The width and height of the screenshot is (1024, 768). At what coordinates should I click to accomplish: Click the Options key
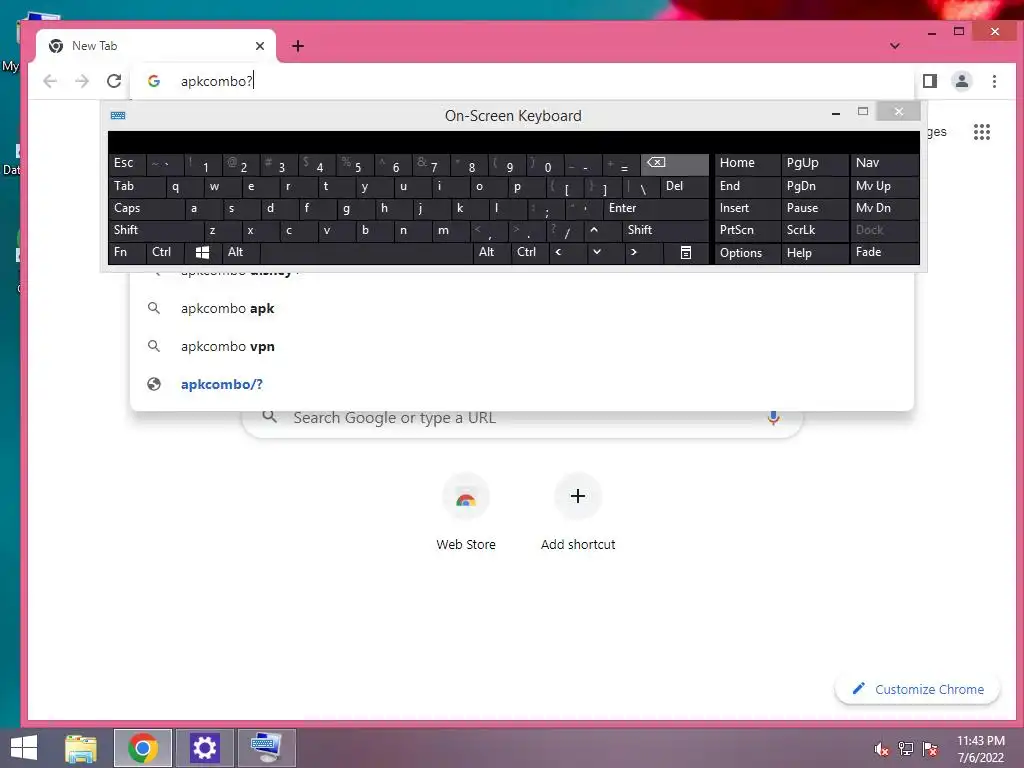click(x=747, y=253)
